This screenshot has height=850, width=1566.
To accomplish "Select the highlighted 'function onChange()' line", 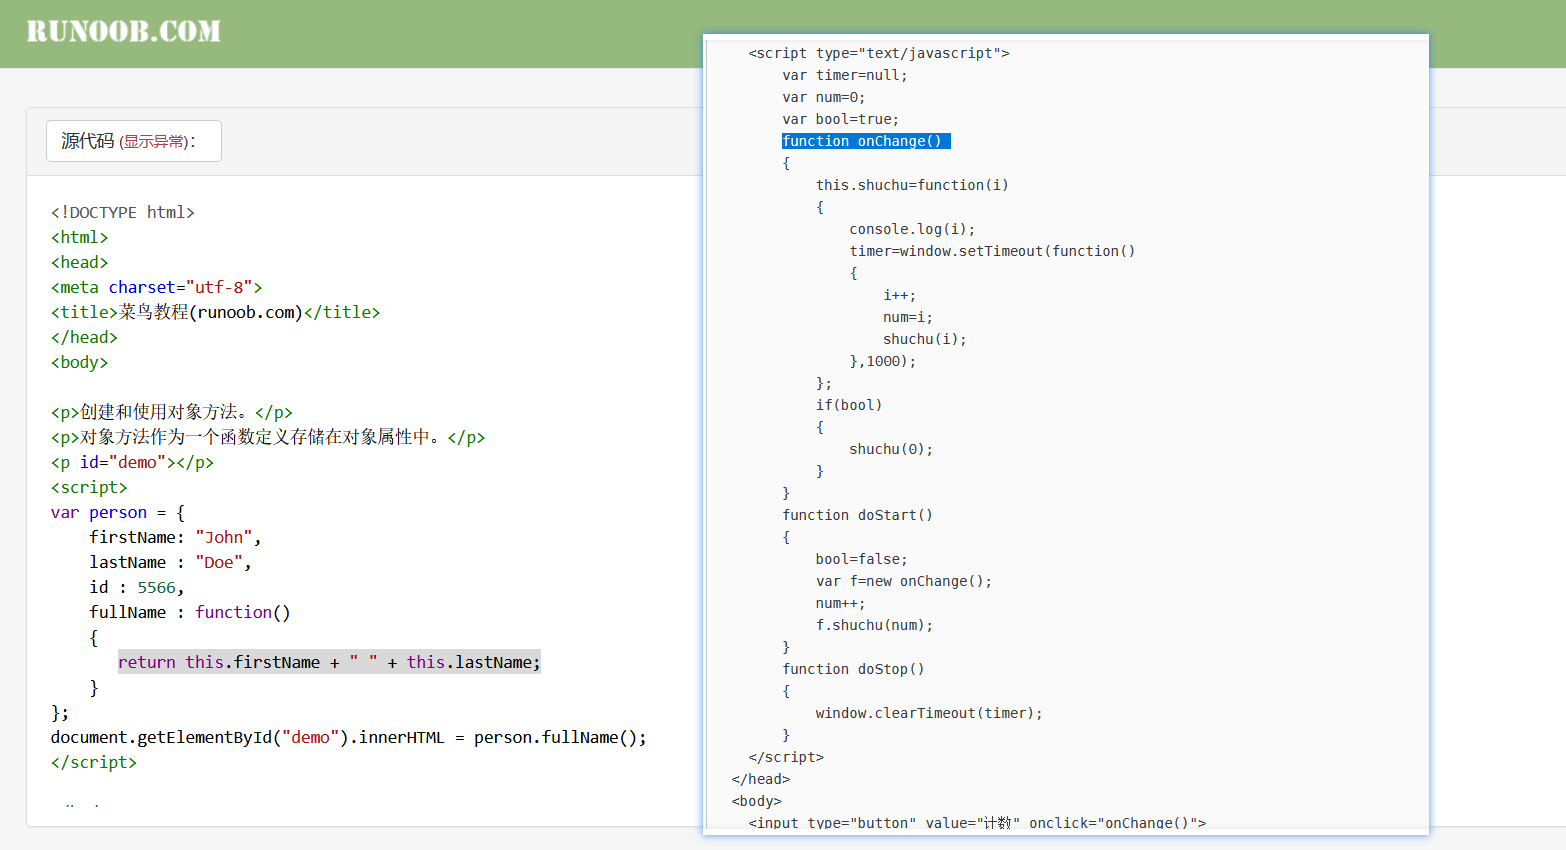I will [866, 141].
